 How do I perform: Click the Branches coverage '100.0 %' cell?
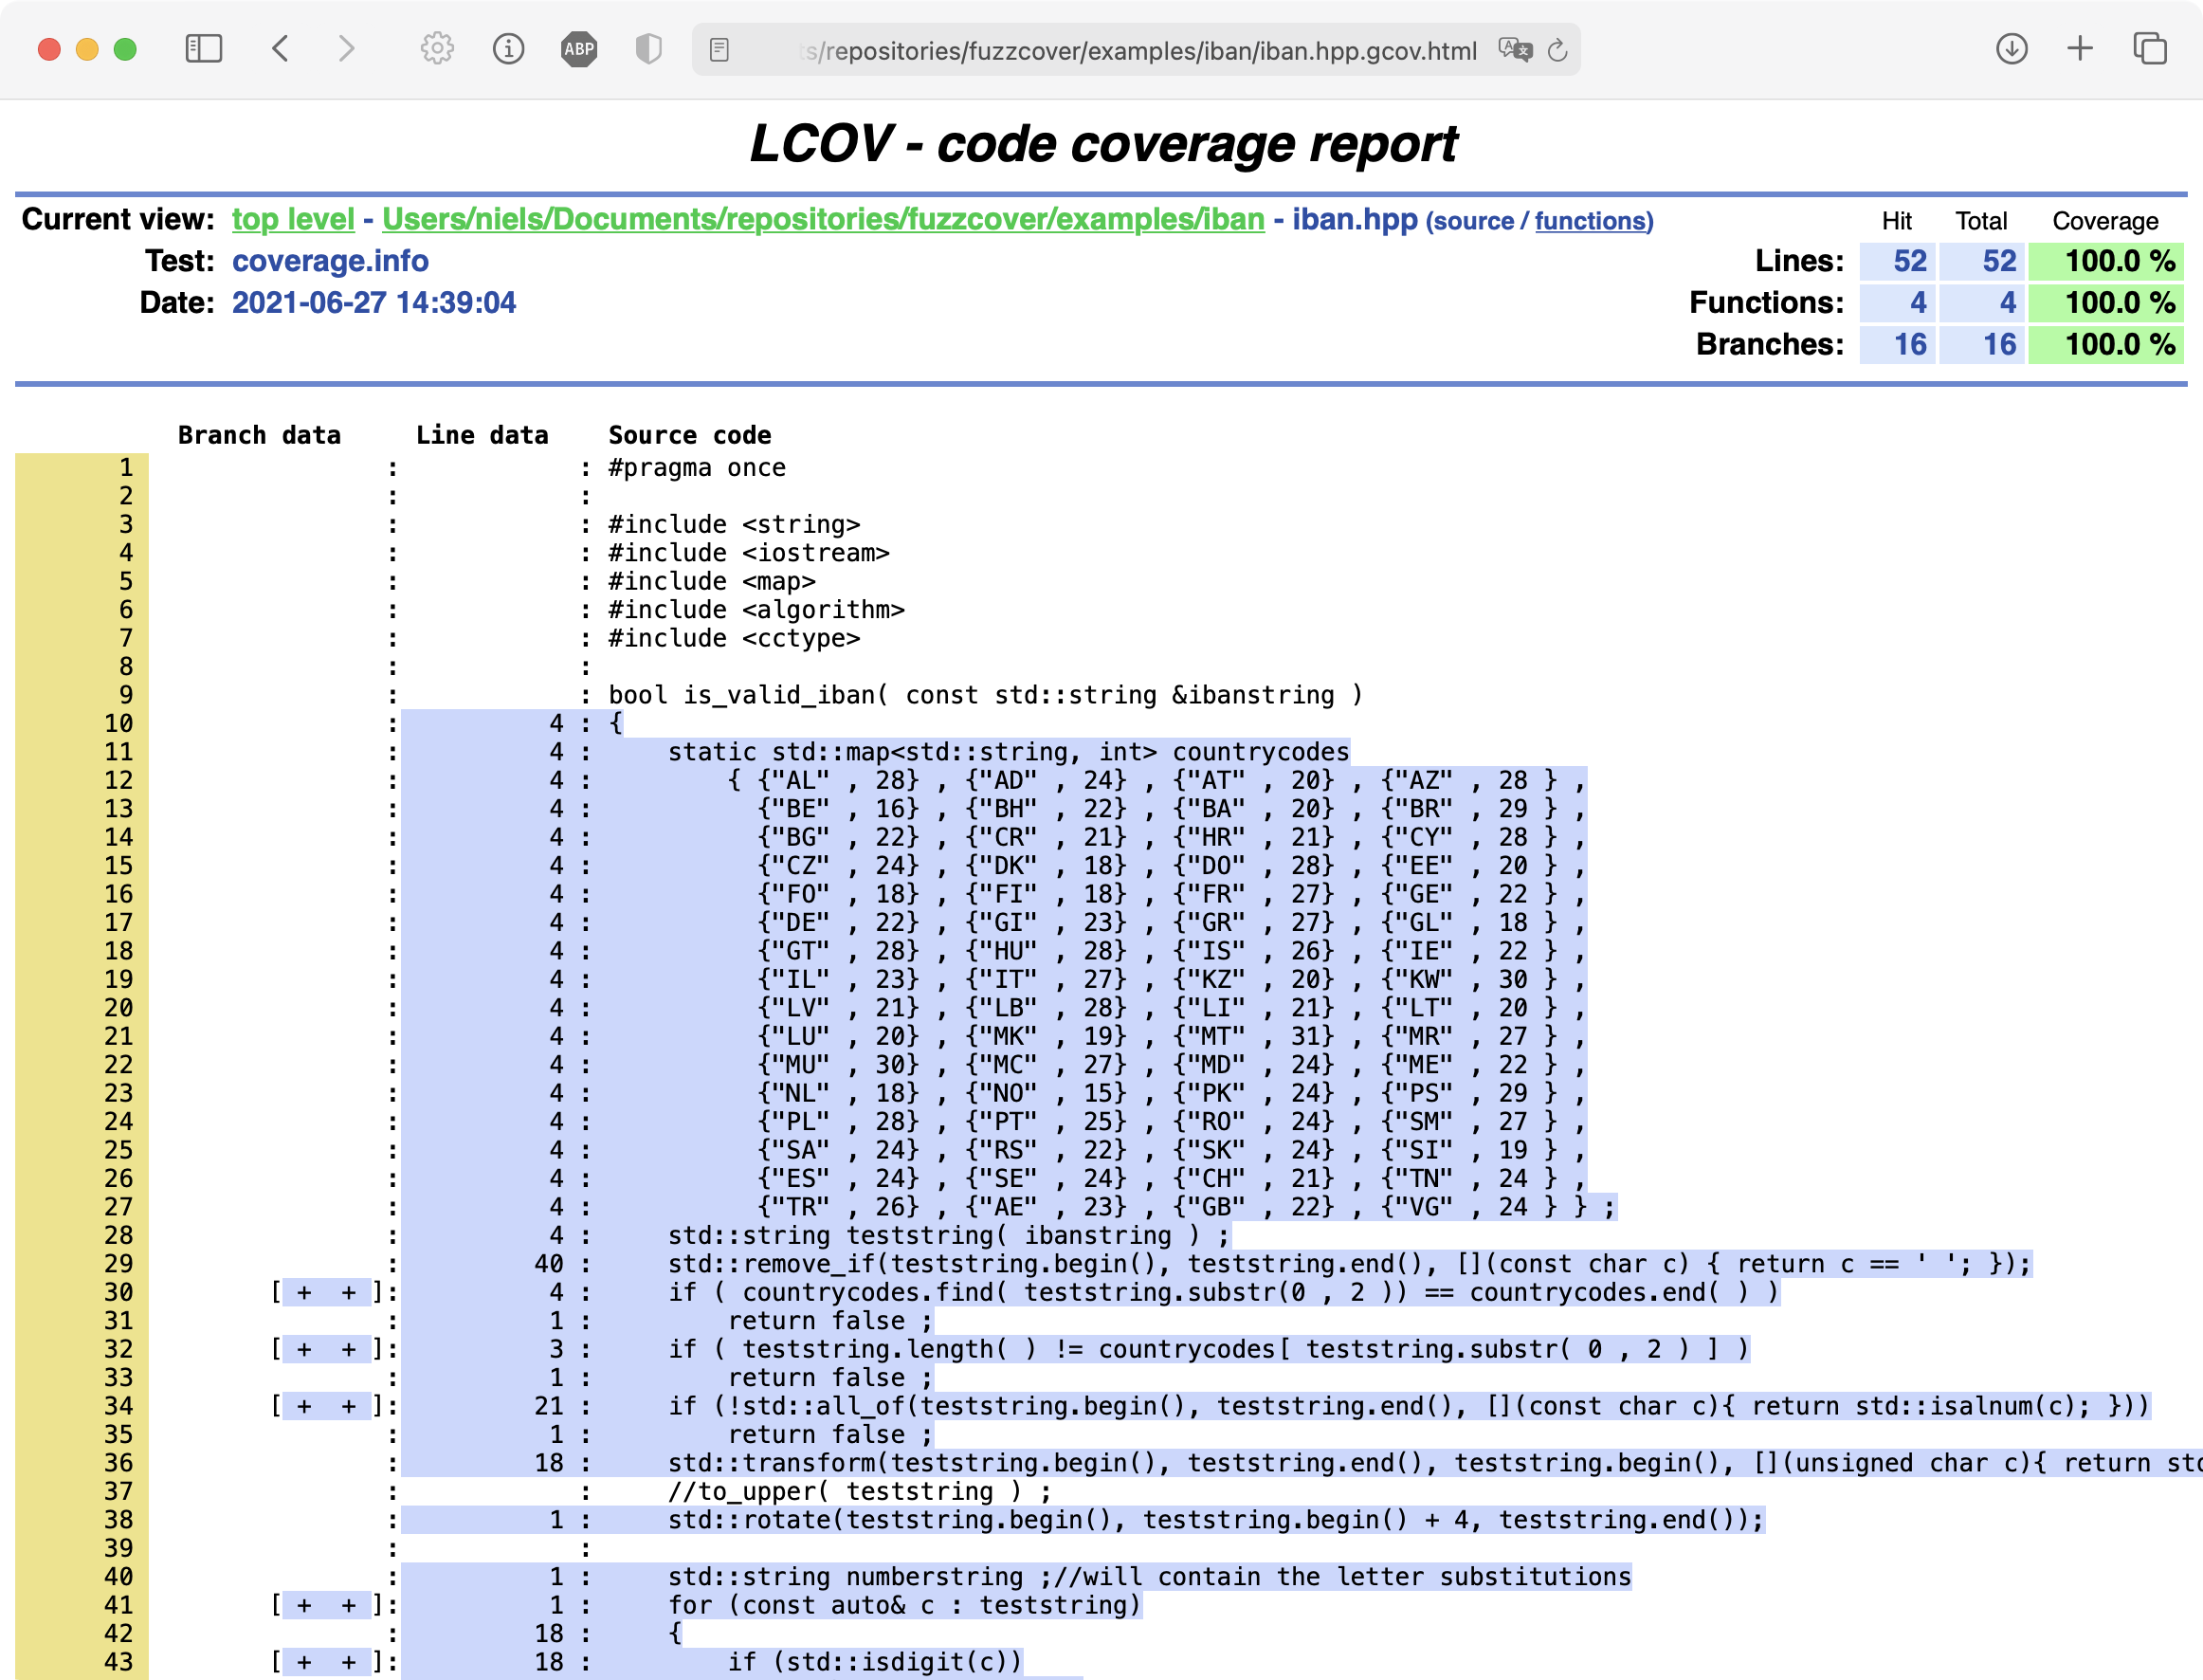click(2105, 345)
